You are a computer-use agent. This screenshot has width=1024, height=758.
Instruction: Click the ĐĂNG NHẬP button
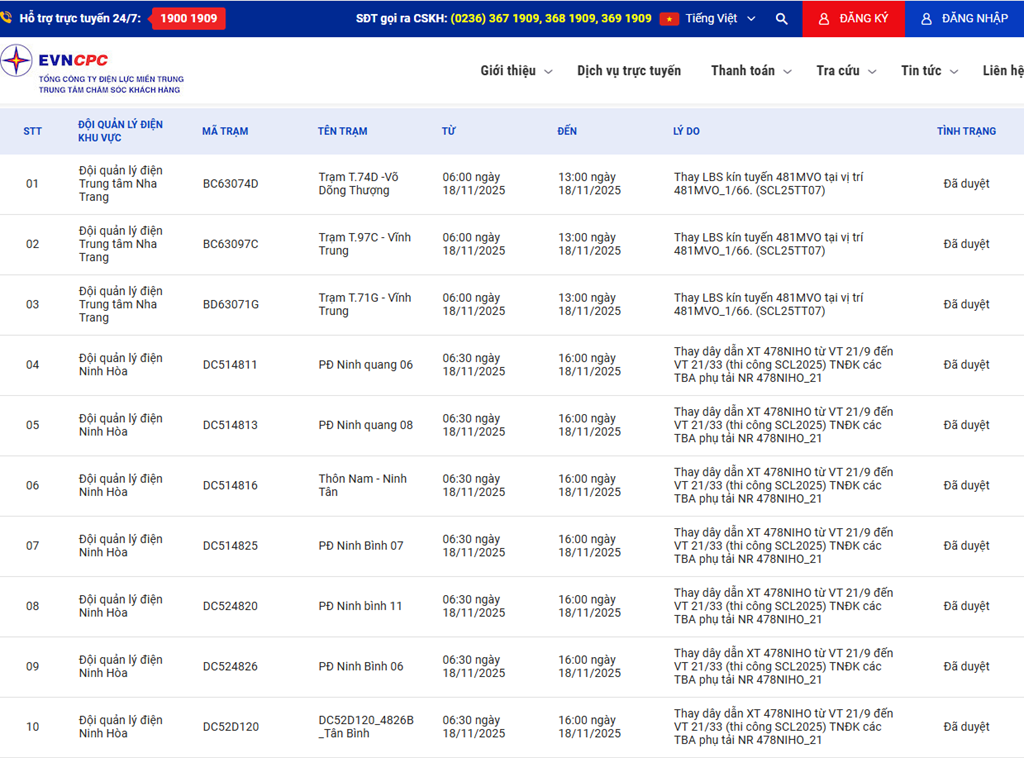point(964,19)
